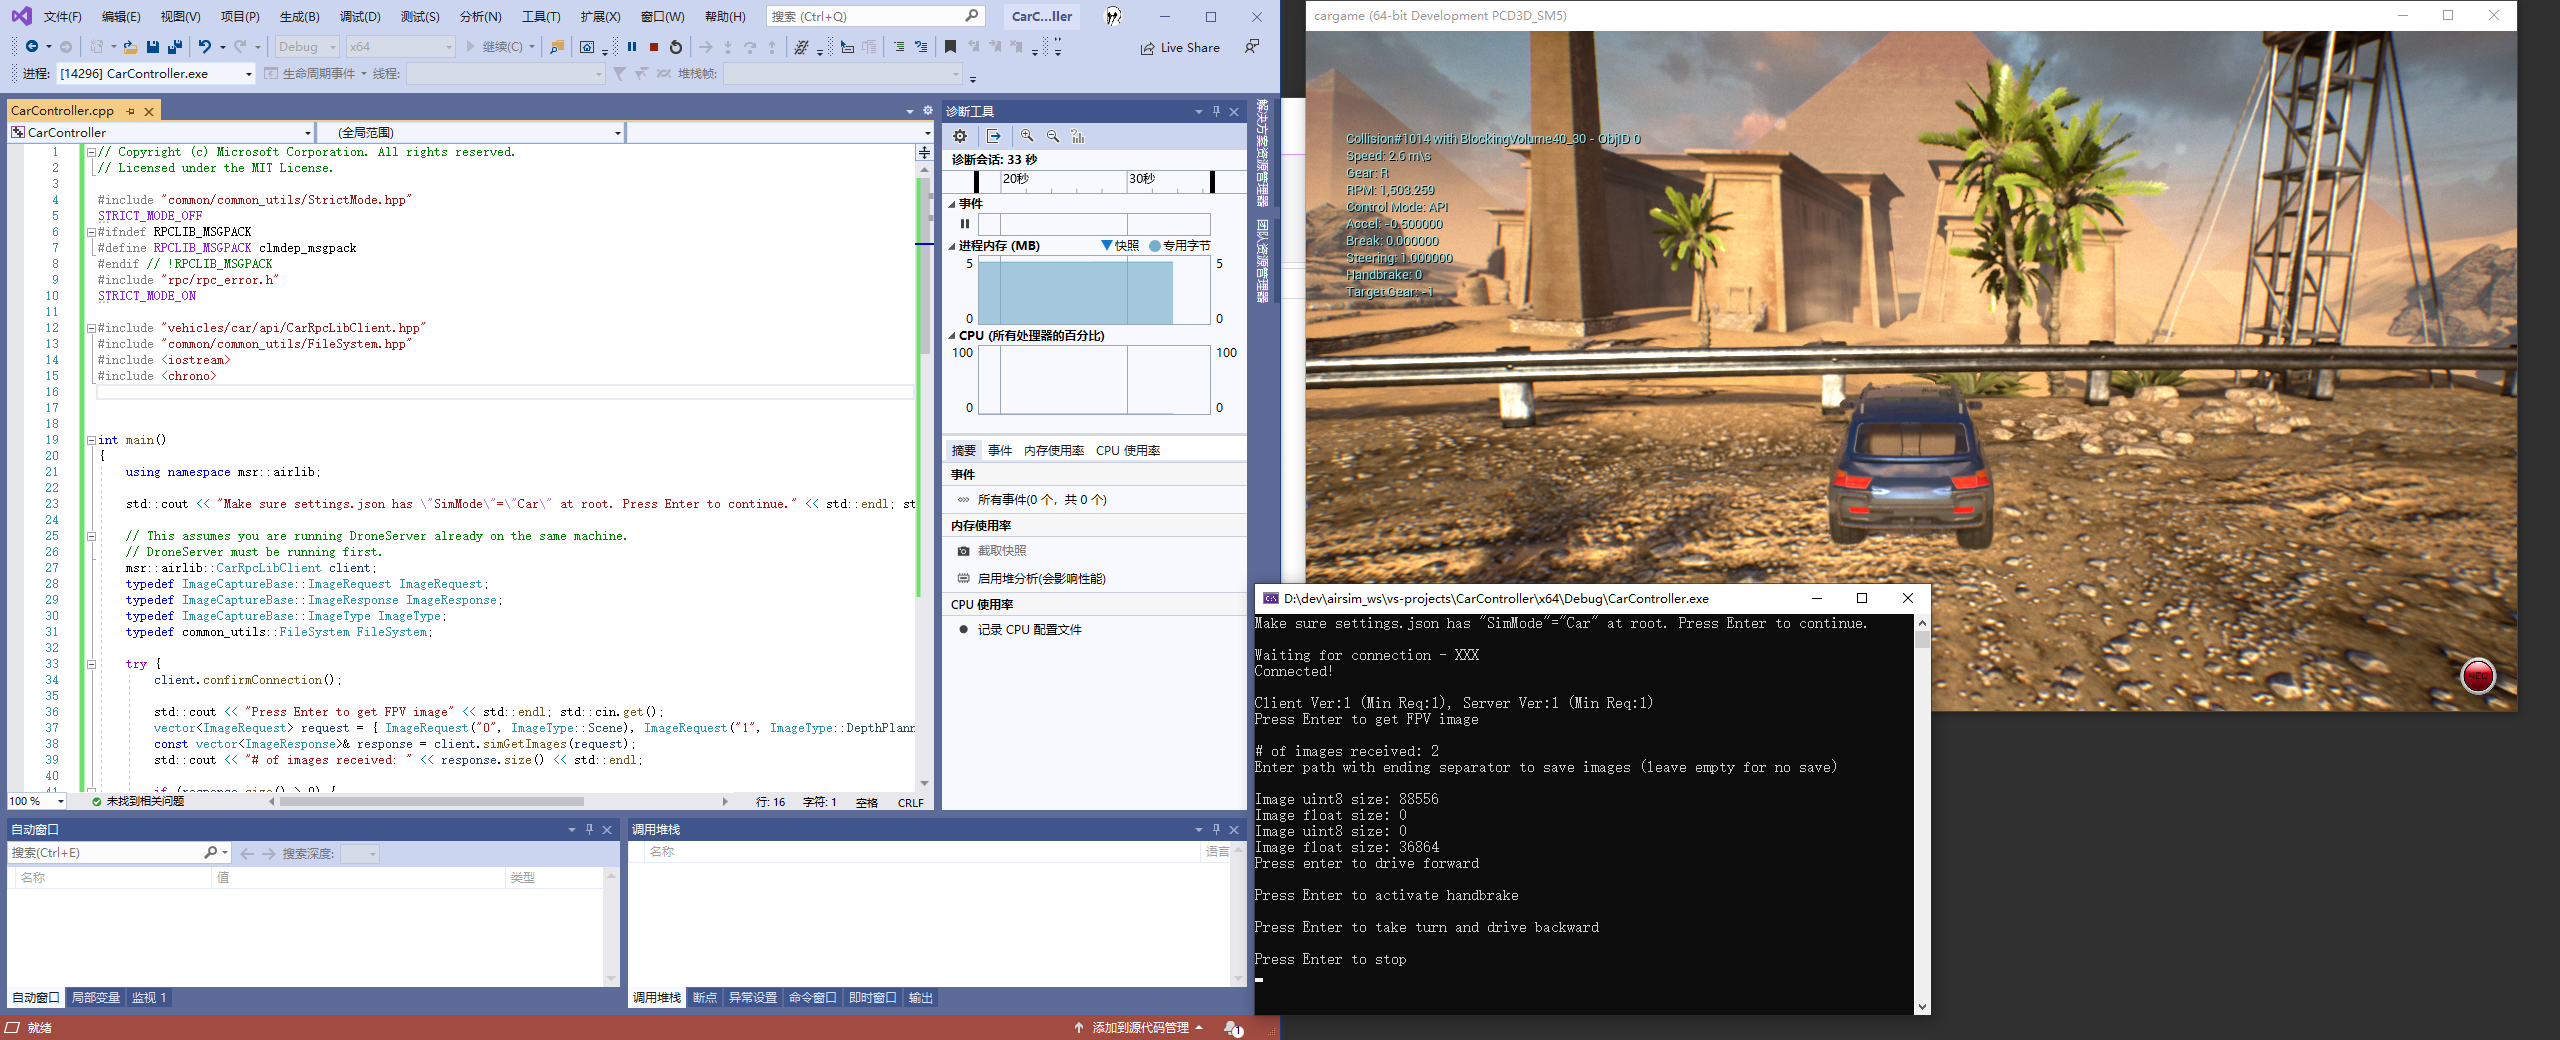This screenshot has height=1040, width=2560.
Task: Expand the x64 platform dropdown
Action: tap(399, 46)
